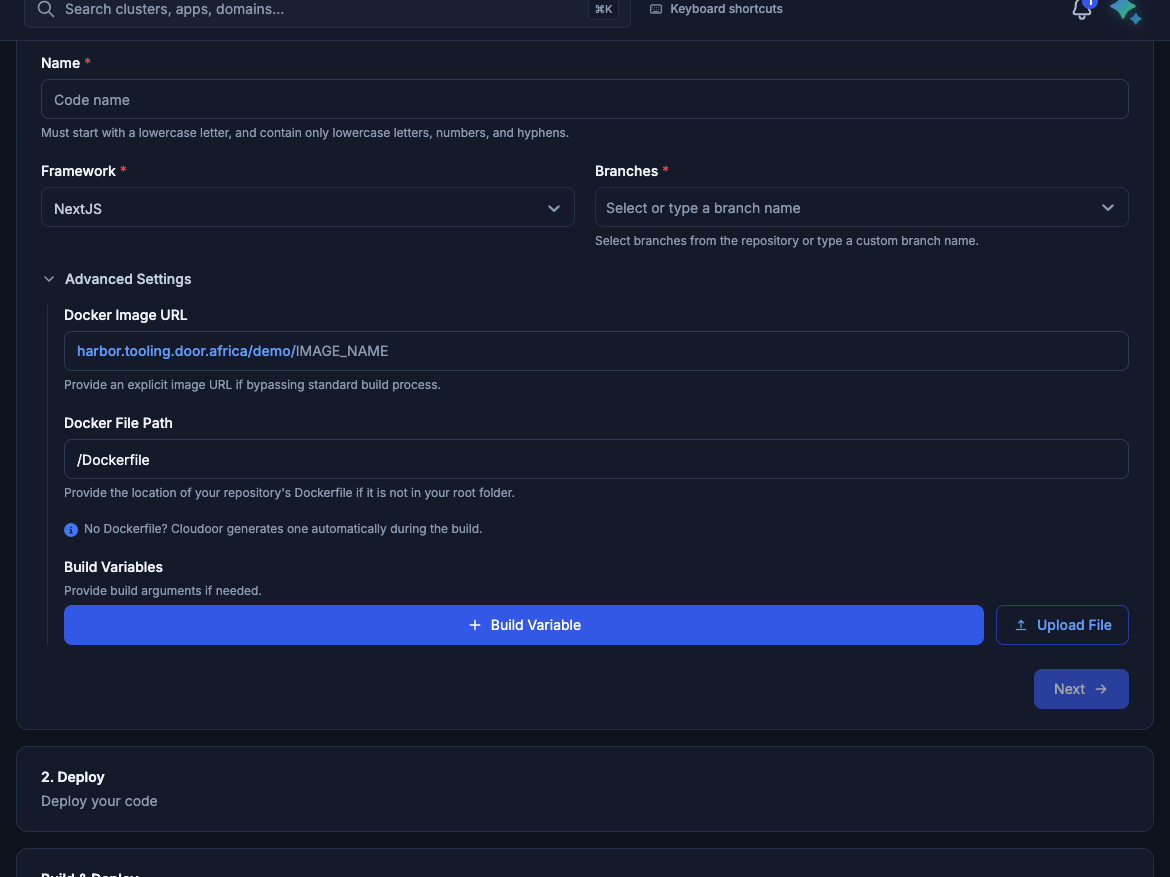Click the Build Variables heading
1170x877 pixels.
coord(113,567)
